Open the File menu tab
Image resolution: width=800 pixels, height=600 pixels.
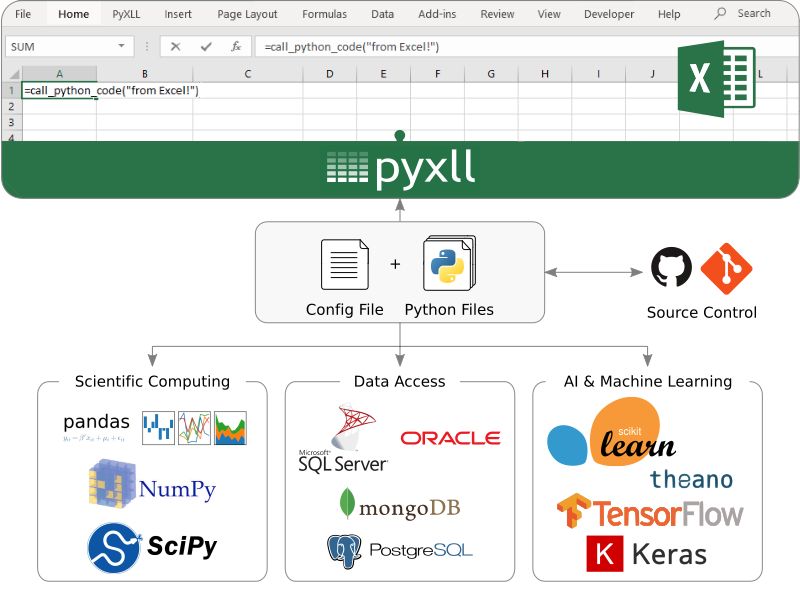click(22, 14)
